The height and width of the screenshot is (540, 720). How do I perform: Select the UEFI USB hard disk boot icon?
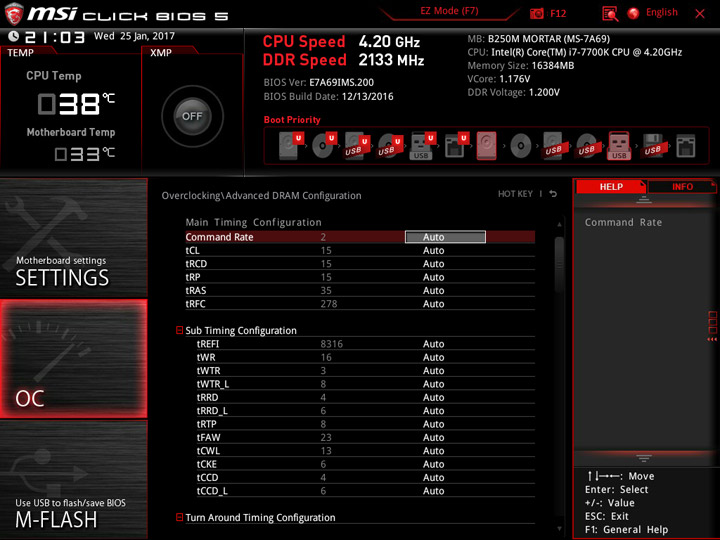[x=357, y=146]
